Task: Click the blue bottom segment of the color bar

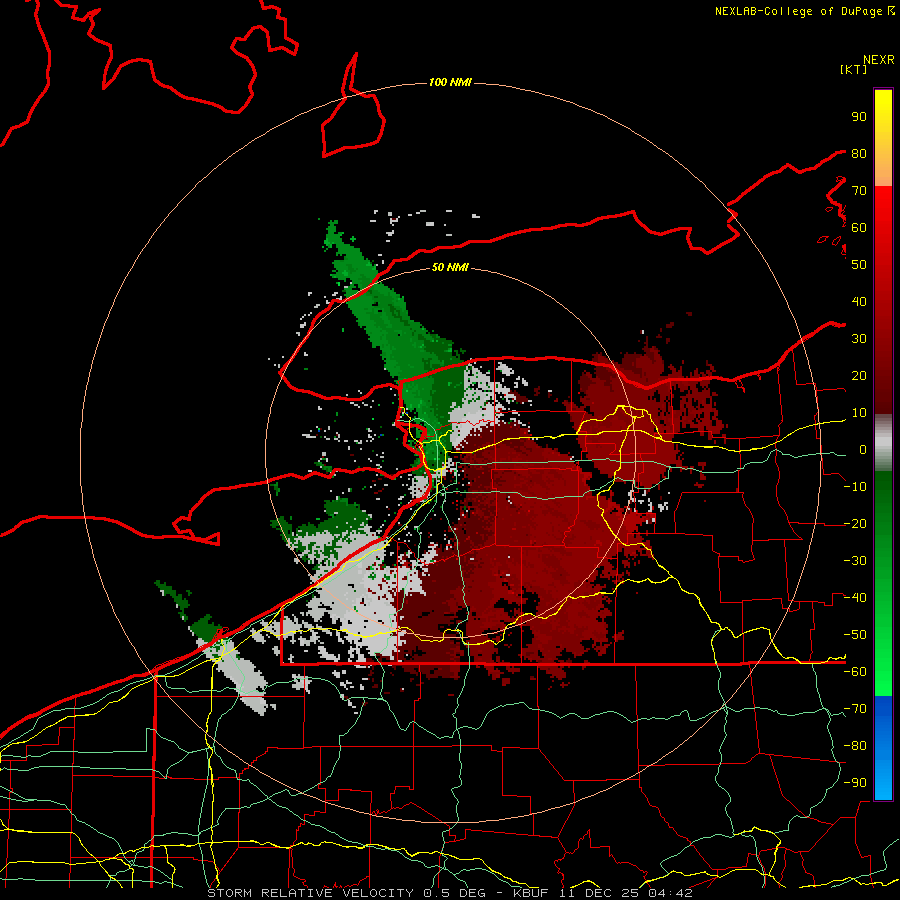Action: pyautogui.click(x=883, y=748)
